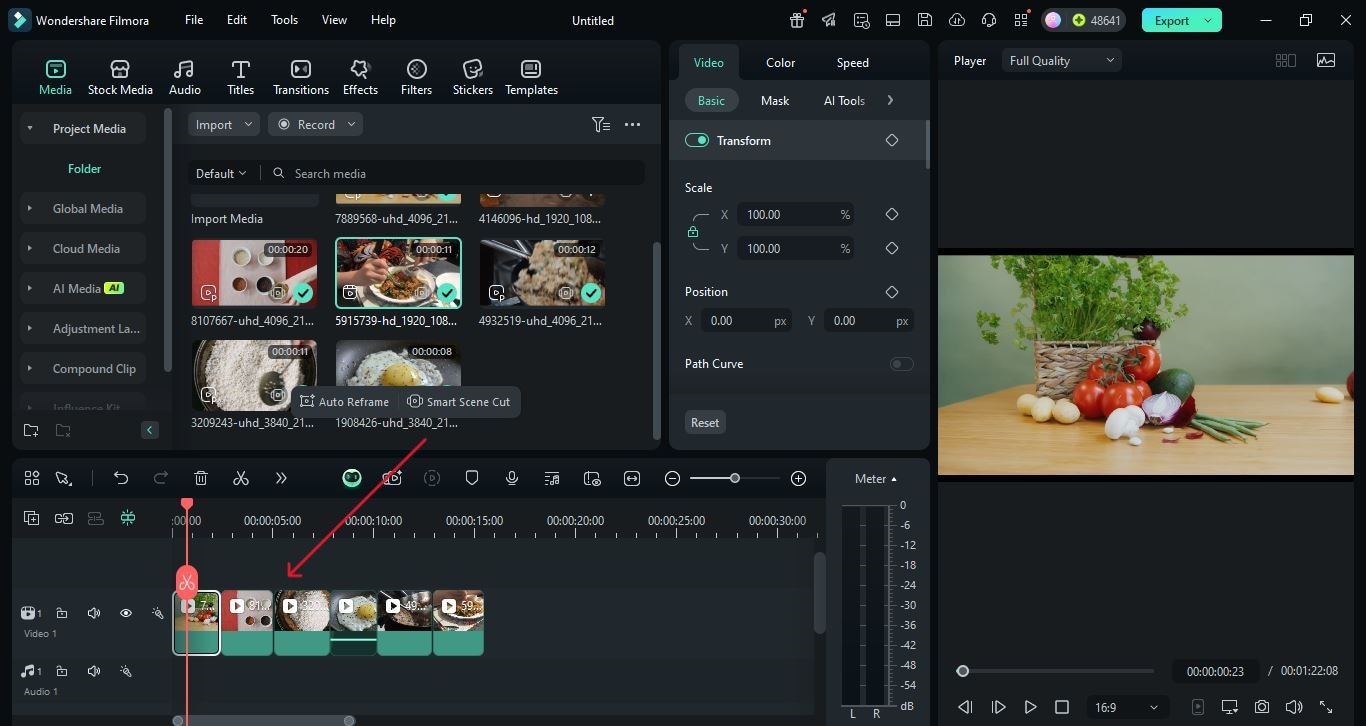Mute the Video 1 track
Image resolution: width=1366 pixels, height=726 pixels.
(x=93, y=613)
